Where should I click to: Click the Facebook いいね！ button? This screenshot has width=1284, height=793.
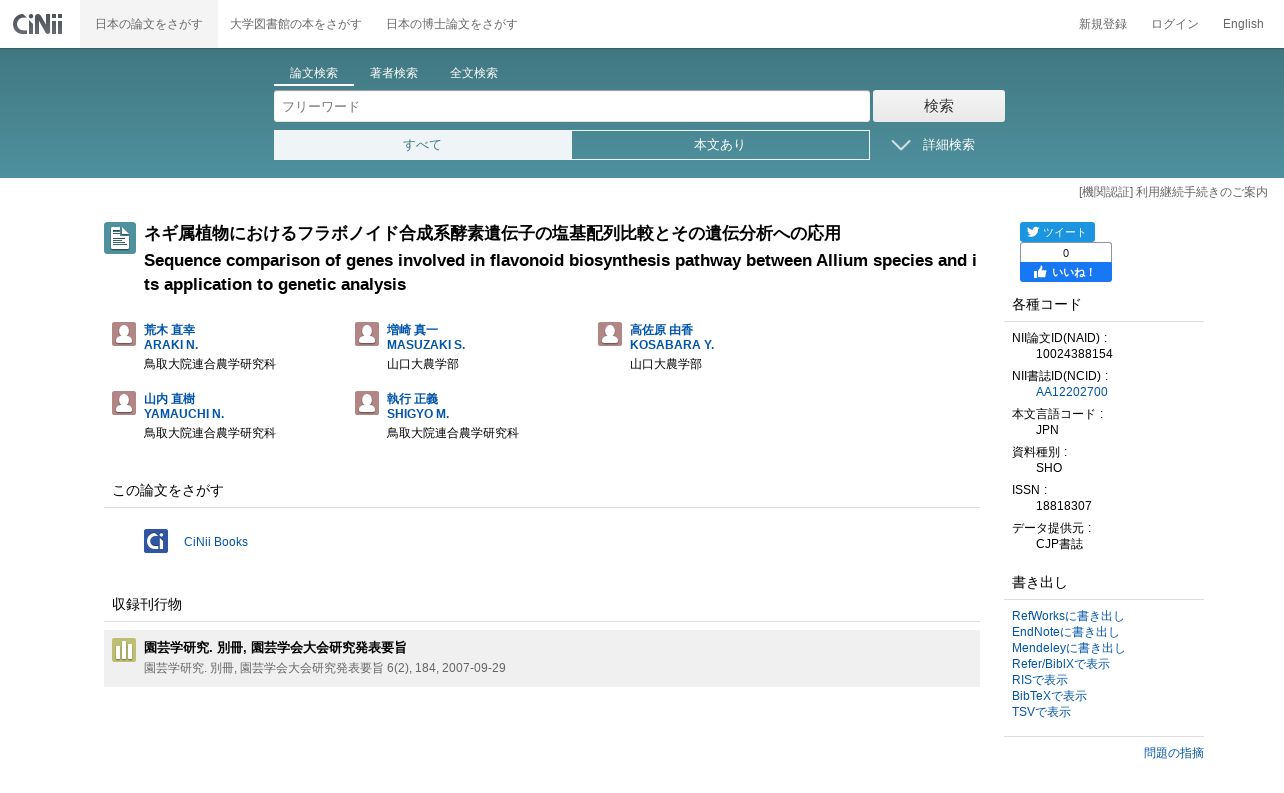point(1066,272)
